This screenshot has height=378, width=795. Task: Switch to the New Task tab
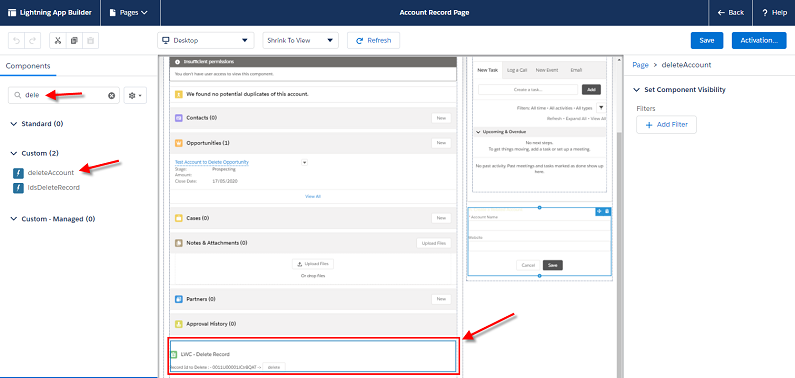coord(488,70)
